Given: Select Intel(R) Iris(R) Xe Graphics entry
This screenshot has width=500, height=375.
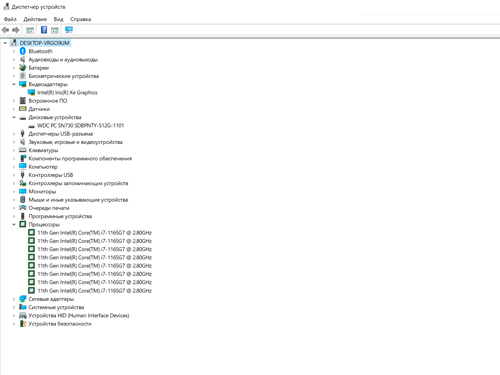Looking at the screenshot, I should click(x=67, y=93).
